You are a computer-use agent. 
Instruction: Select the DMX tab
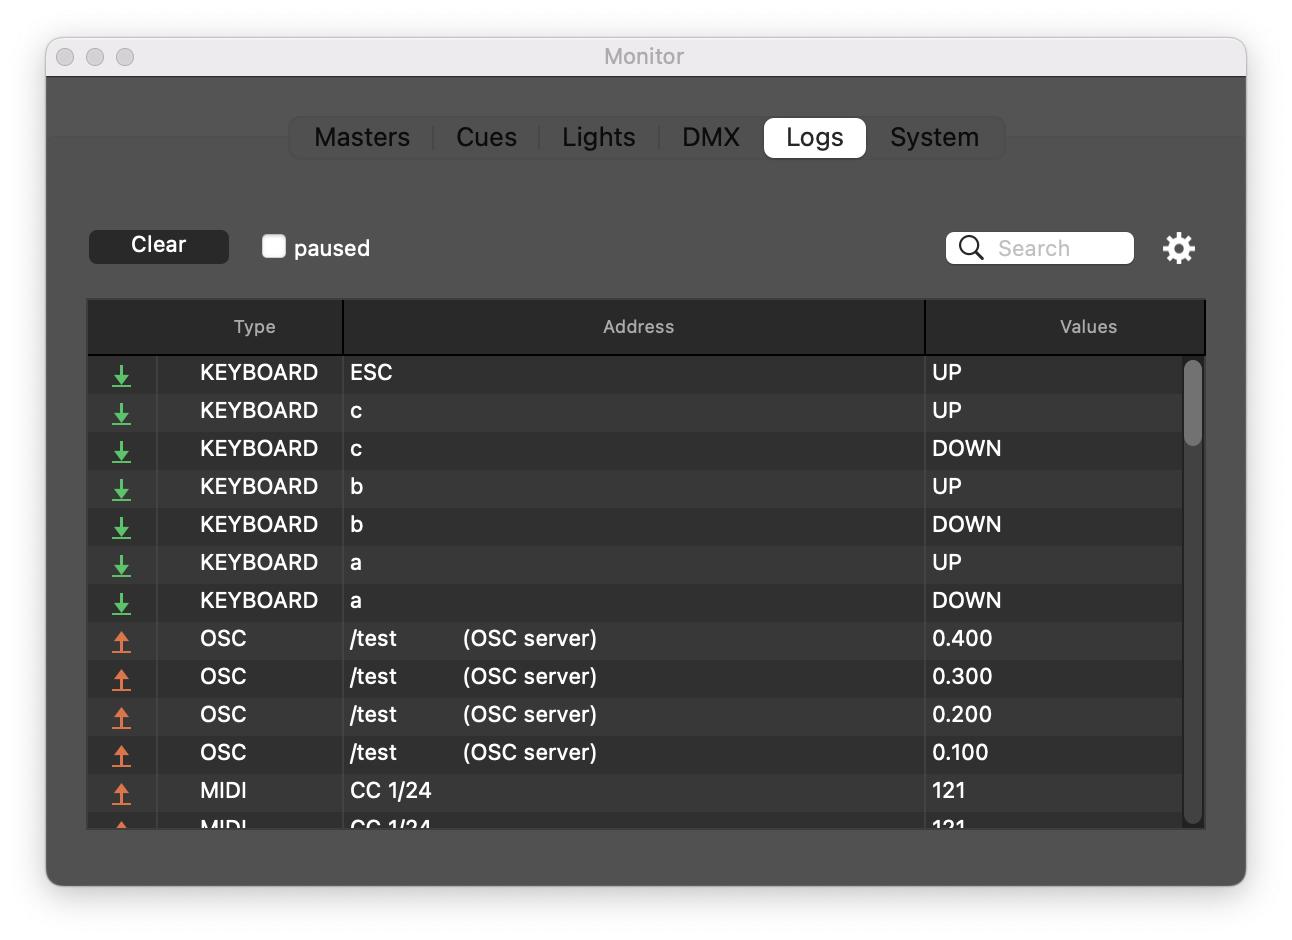coord(710,138)
